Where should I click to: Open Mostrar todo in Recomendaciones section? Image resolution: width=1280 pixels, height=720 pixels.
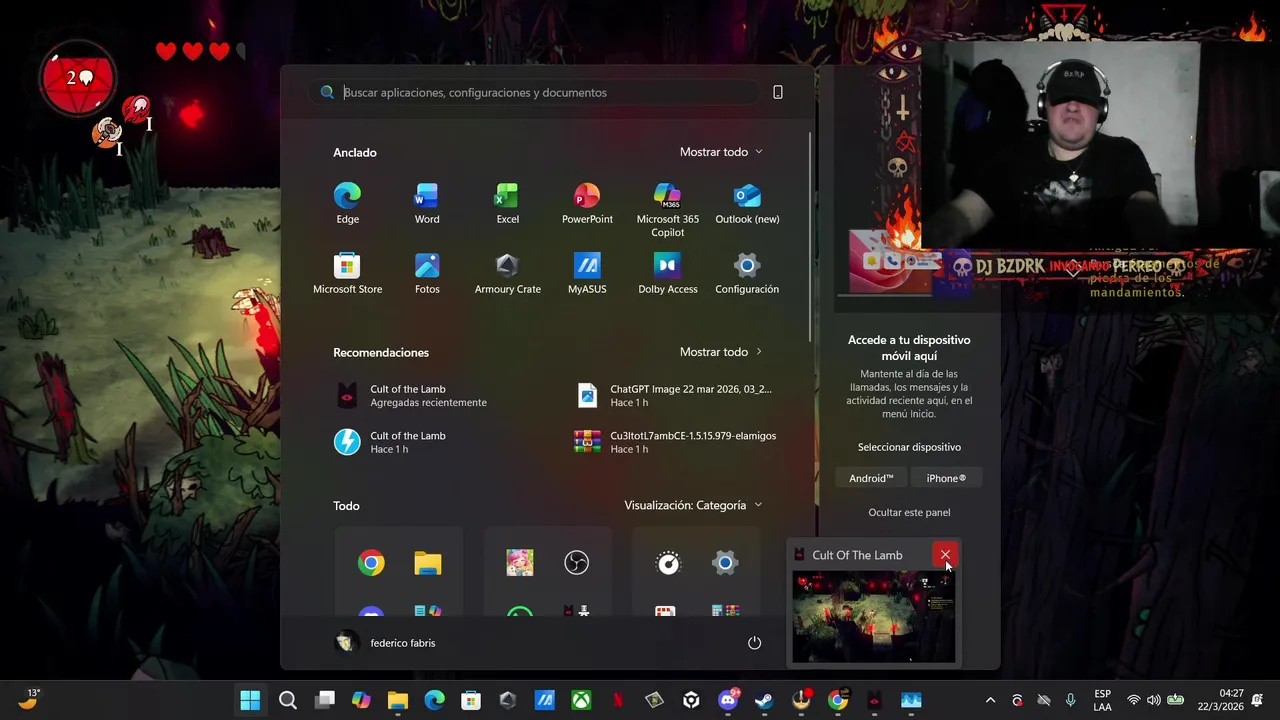[x=721, y=352]
